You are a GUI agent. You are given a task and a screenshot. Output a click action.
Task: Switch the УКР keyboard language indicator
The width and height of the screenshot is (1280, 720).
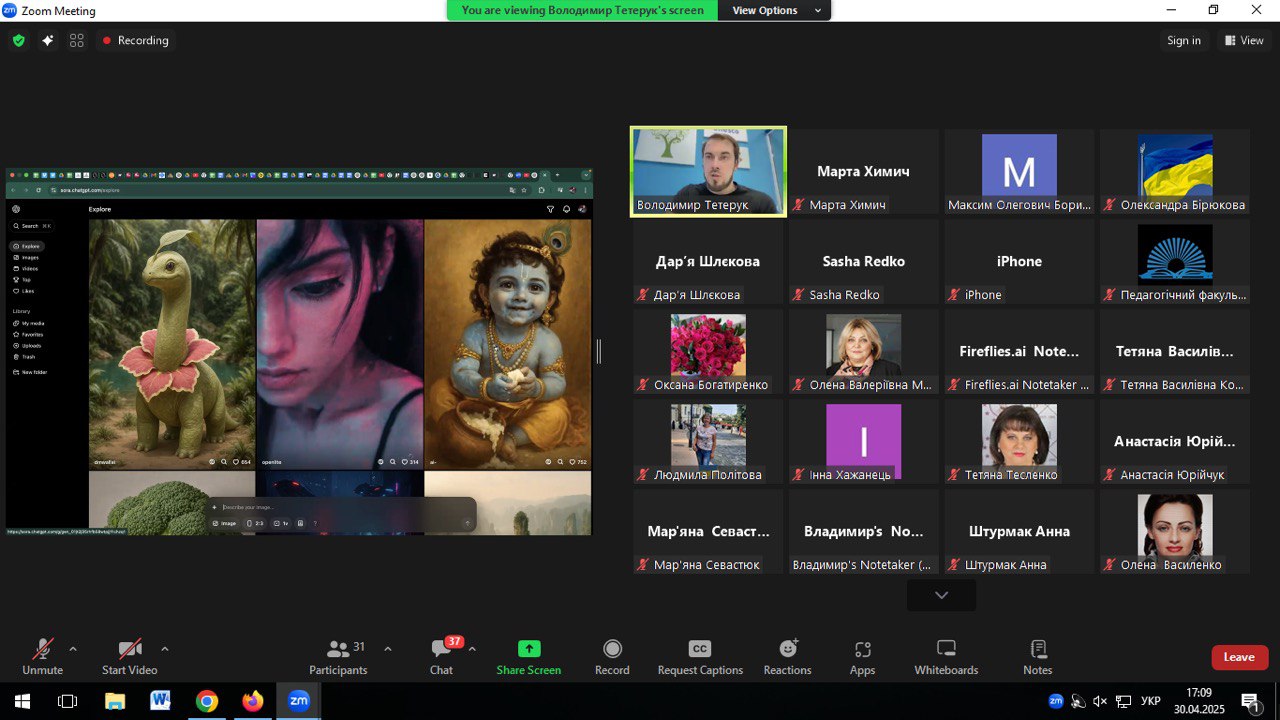1151,701
